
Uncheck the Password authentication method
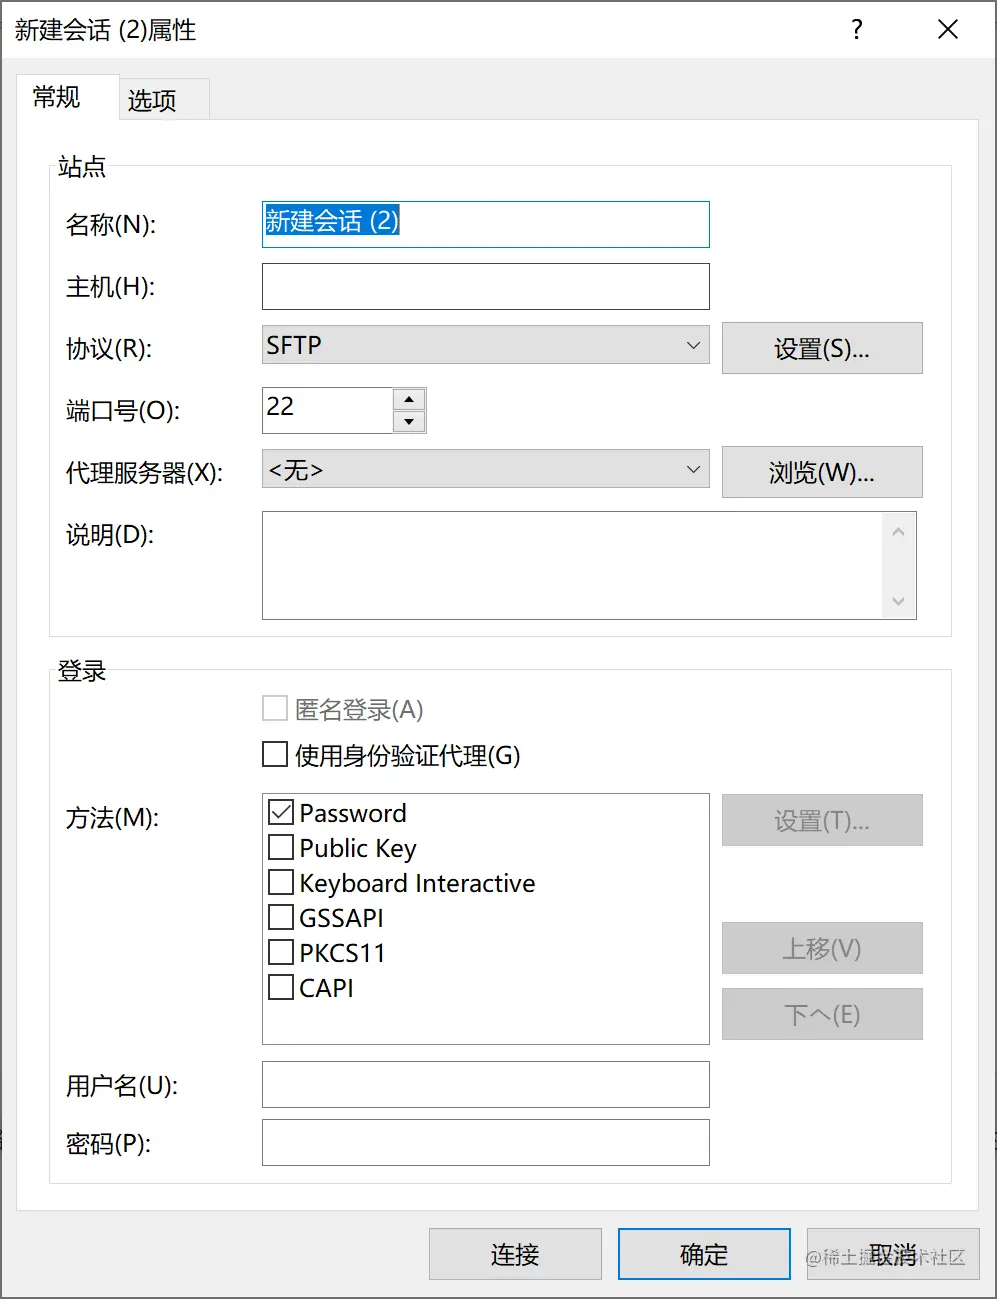(281, 813)
